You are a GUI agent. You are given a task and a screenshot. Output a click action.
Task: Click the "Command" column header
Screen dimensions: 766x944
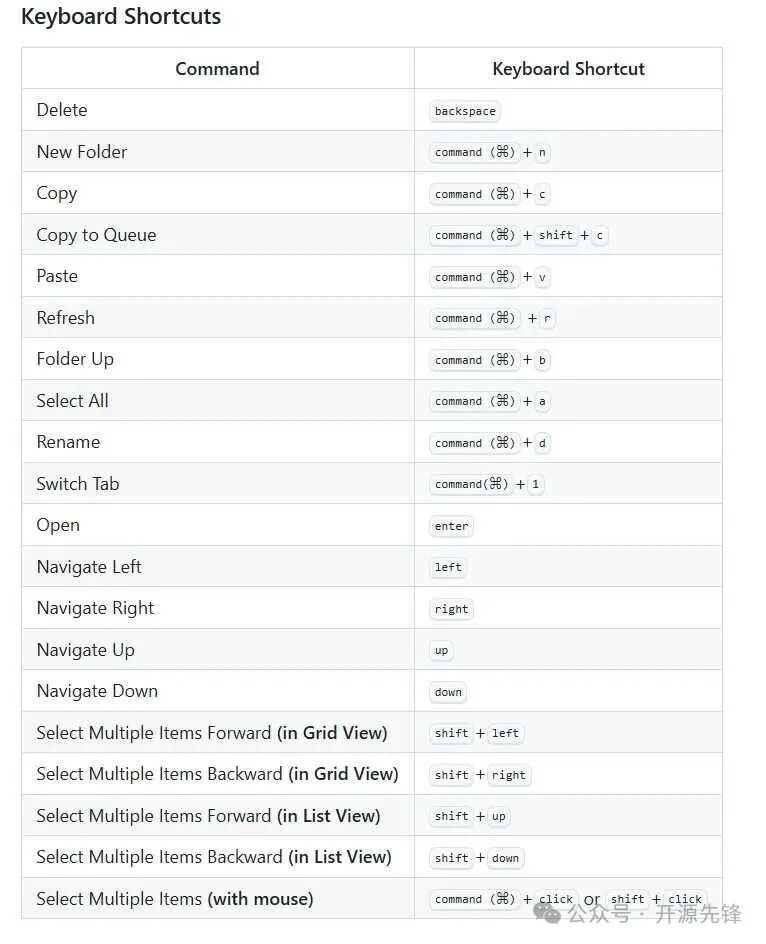point(217,69)
